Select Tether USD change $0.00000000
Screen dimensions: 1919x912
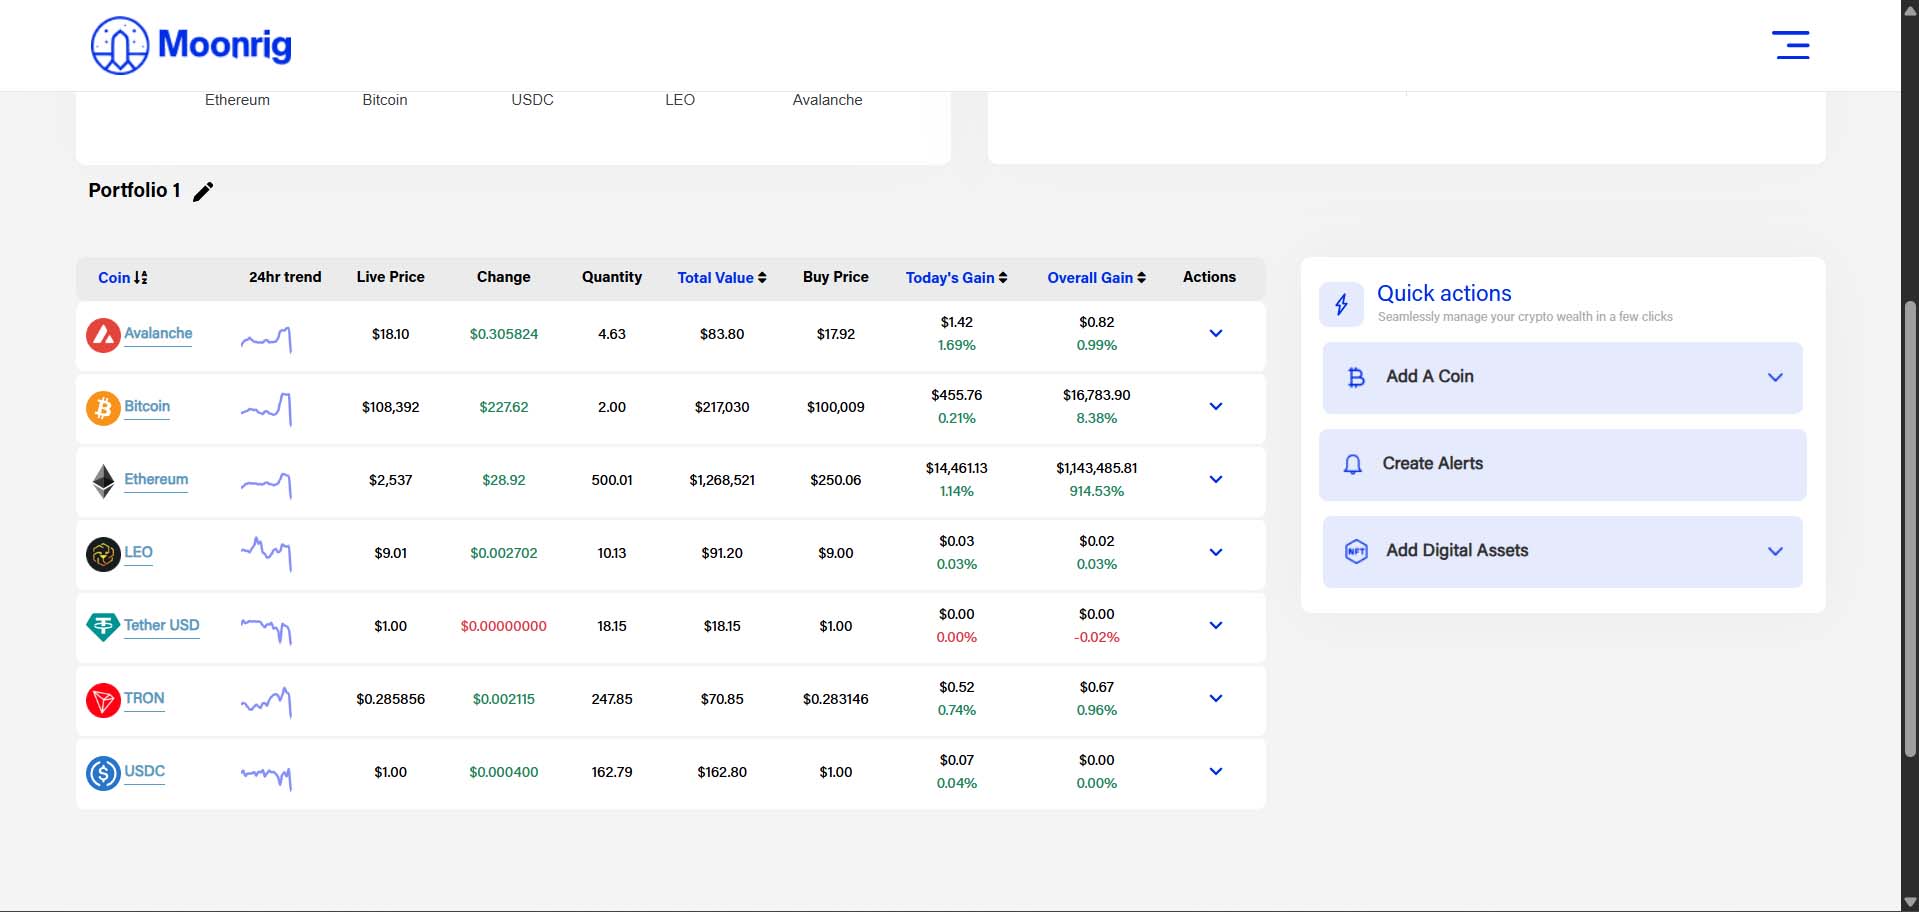click(x=503, y=626)
